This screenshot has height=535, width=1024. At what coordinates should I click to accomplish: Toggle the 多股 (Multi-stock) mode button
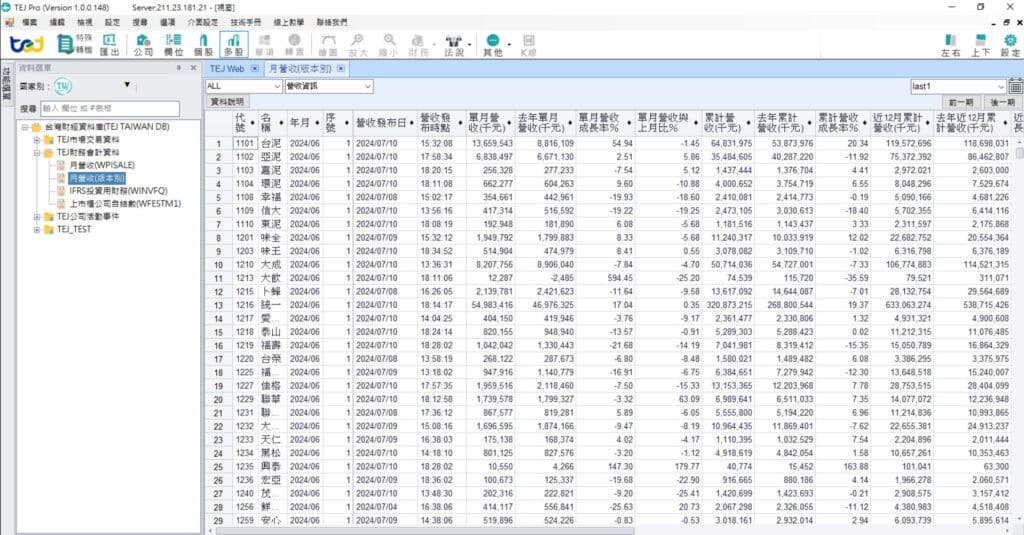click(x=234, y=44)
